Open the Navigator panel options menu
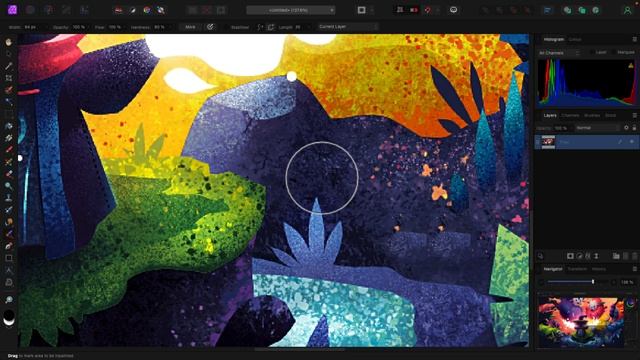Image resolution: width=640 pixels, height=360 pixels. [634, 269]
